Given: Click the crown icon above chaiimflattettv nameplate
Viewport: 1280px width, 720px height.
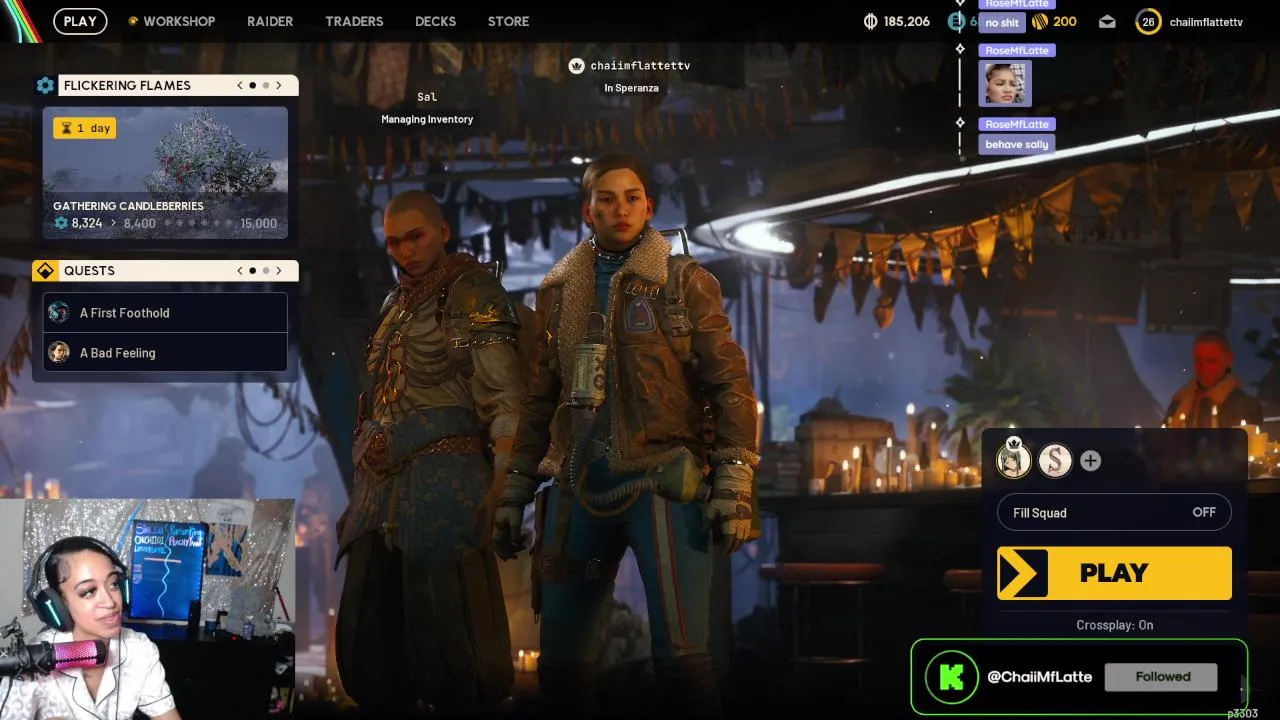Looking at the screenshot, I should pos(576,65).
